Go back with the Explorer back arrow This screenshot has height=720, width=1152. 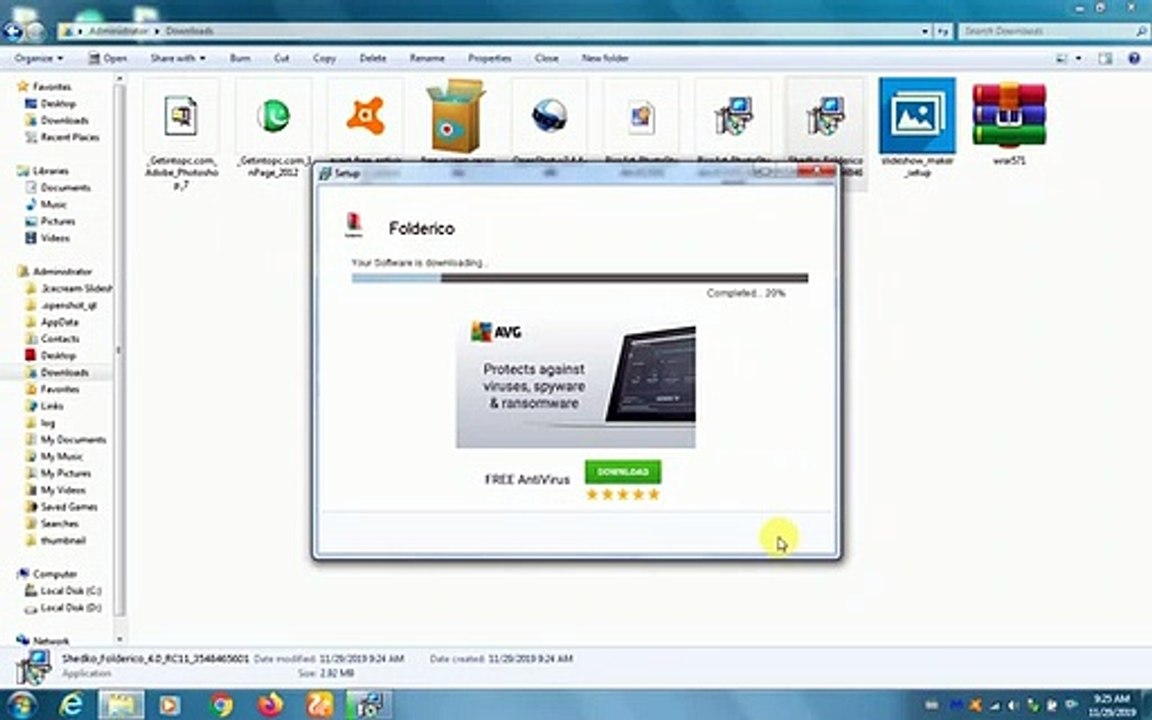pyautogui.click(x=12, y=31)
